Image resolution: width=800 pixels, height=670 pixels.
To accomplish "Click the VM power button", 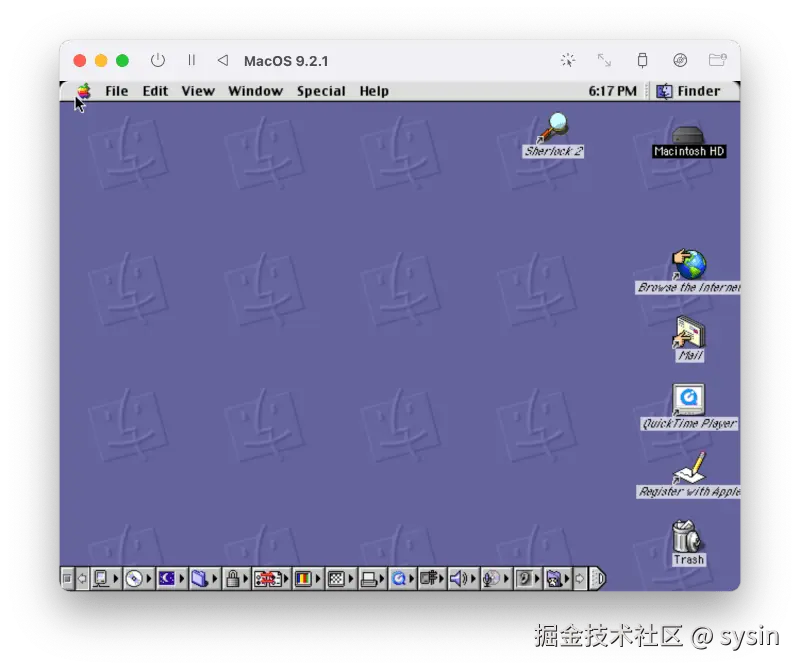I will [x=158, y=61].
